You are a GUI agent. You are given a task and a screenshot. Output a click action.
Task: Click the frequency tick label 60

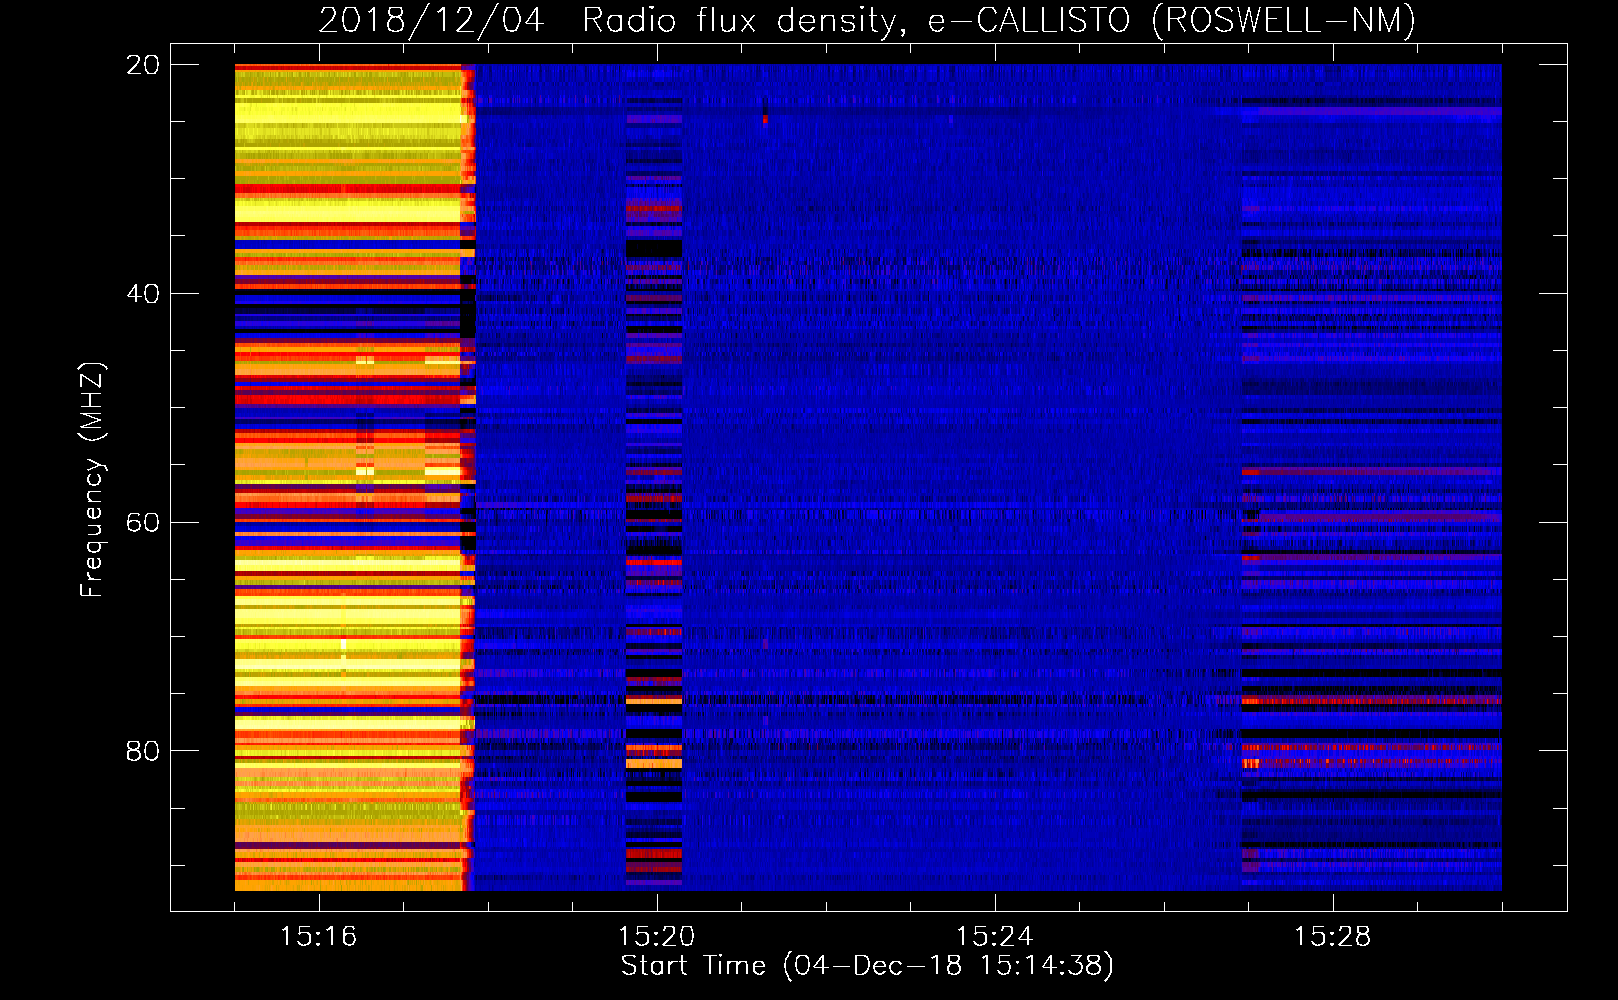pyautogui.click(x=143, y=523)
